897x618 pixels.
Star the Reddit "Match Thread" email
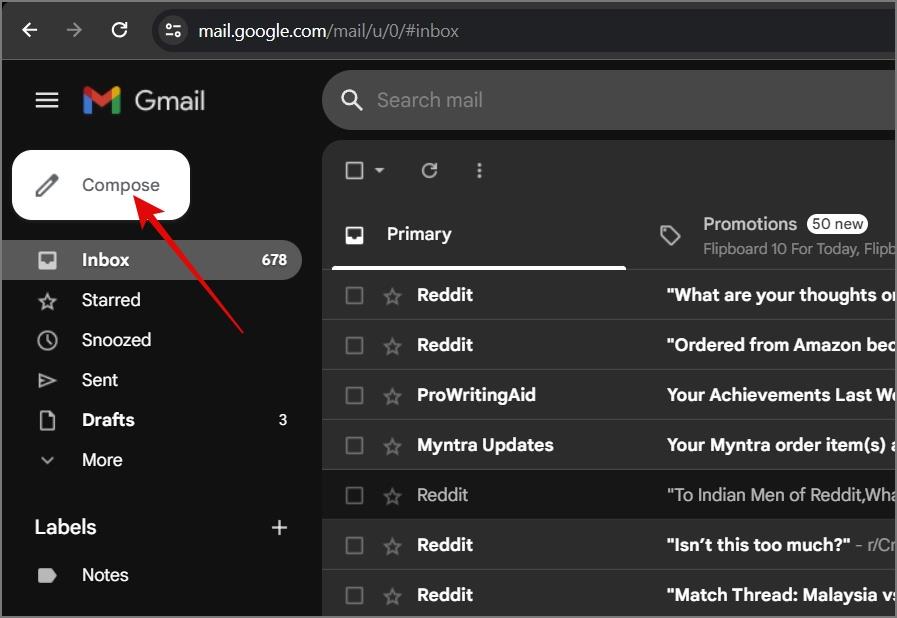click(392, 596)
